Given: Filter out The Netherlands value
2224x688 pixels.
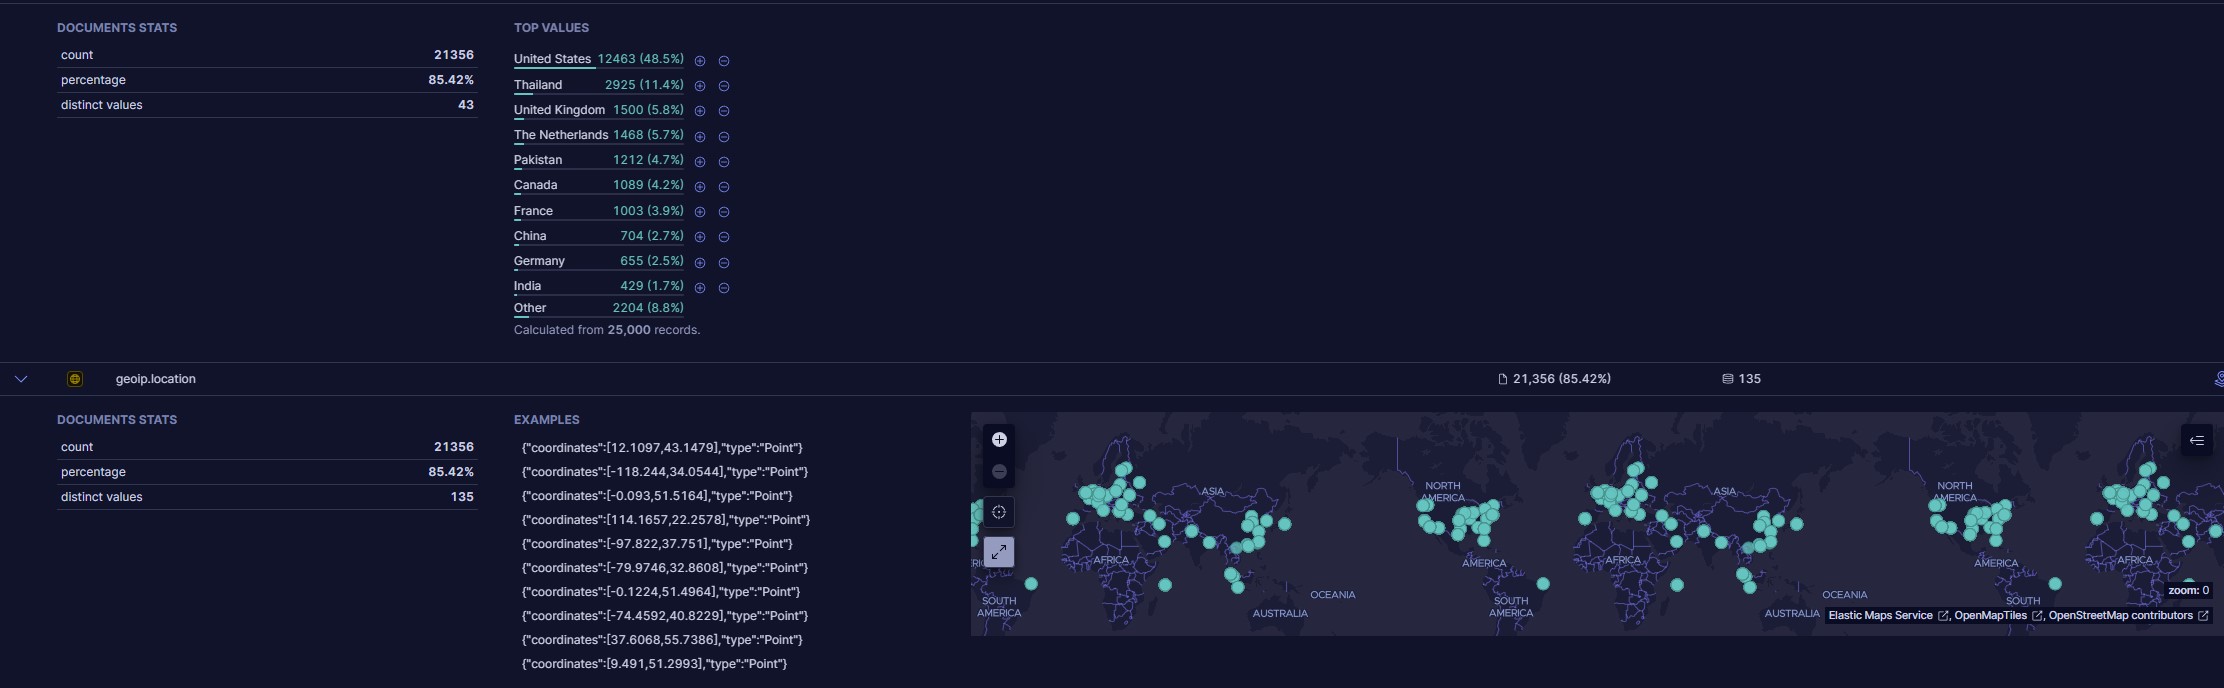Looking at the screenshot, I should pos(724,137).
